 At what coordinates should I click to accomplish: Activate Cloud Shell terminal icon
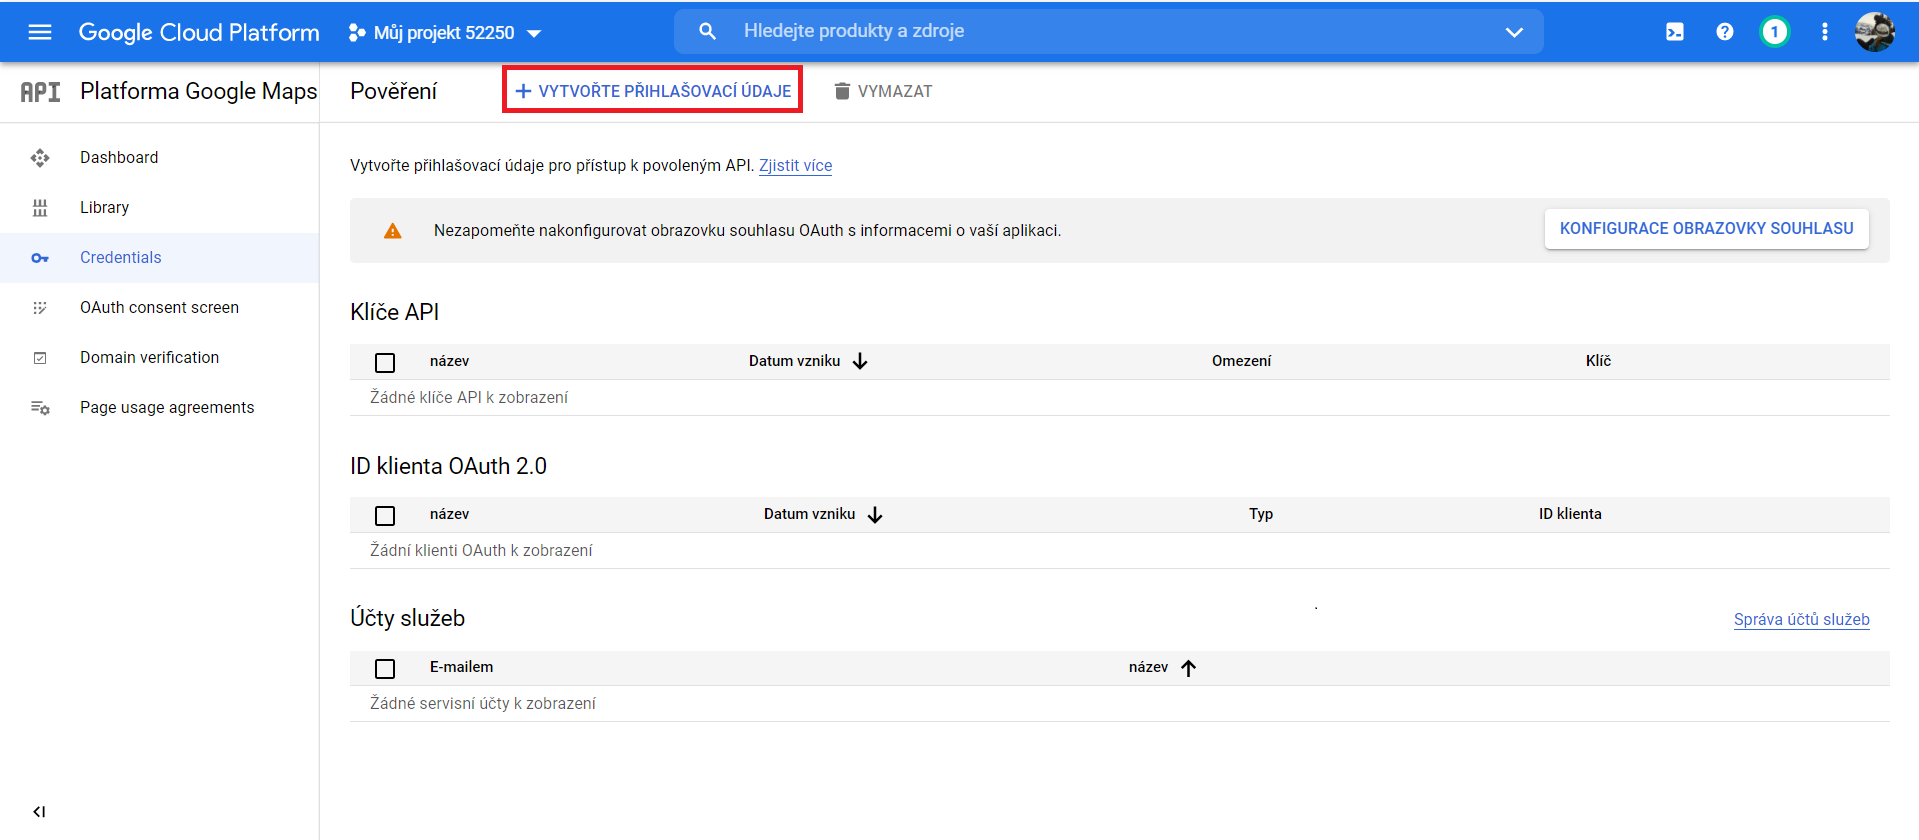1674,32
